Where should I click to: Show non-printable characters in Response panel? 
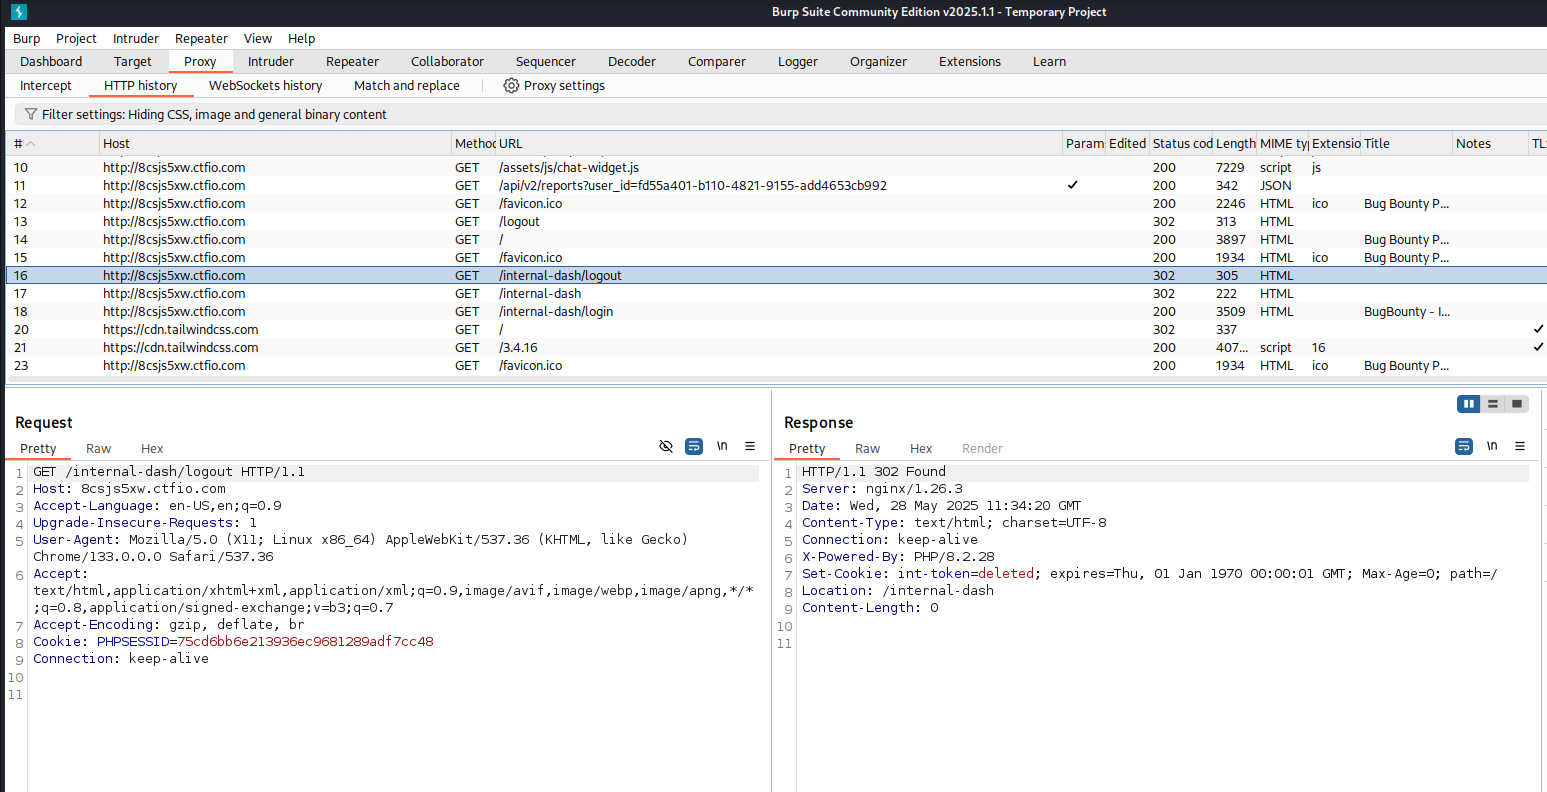pos(1492,447)
